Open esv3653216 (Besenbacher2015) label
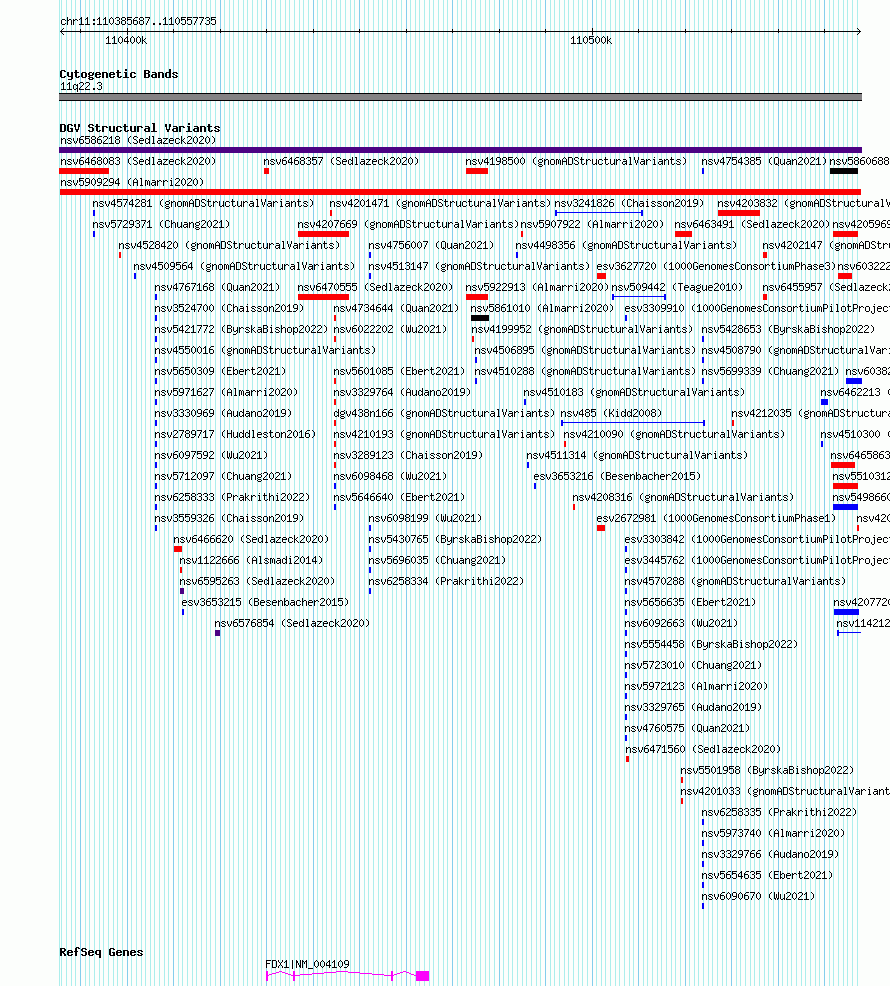Screen dimensions: 890x986 coord(617,476)
